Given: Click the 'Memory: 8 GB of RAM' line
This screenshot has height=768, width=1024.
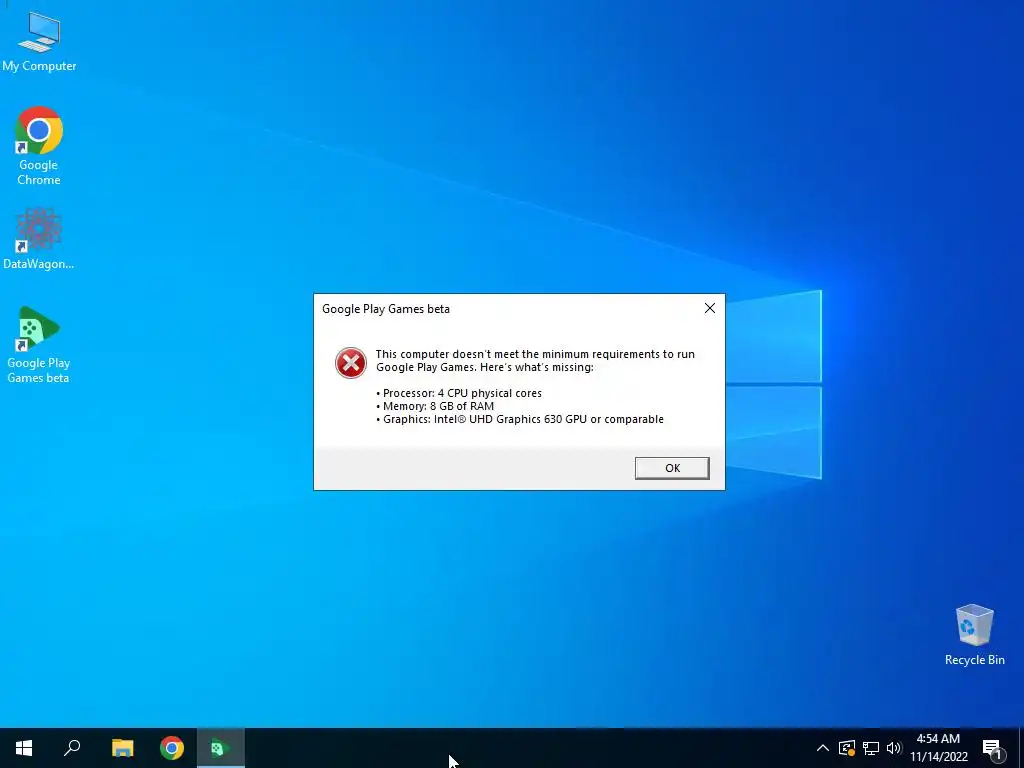Looking at the screenshot, I should [435, 406].
